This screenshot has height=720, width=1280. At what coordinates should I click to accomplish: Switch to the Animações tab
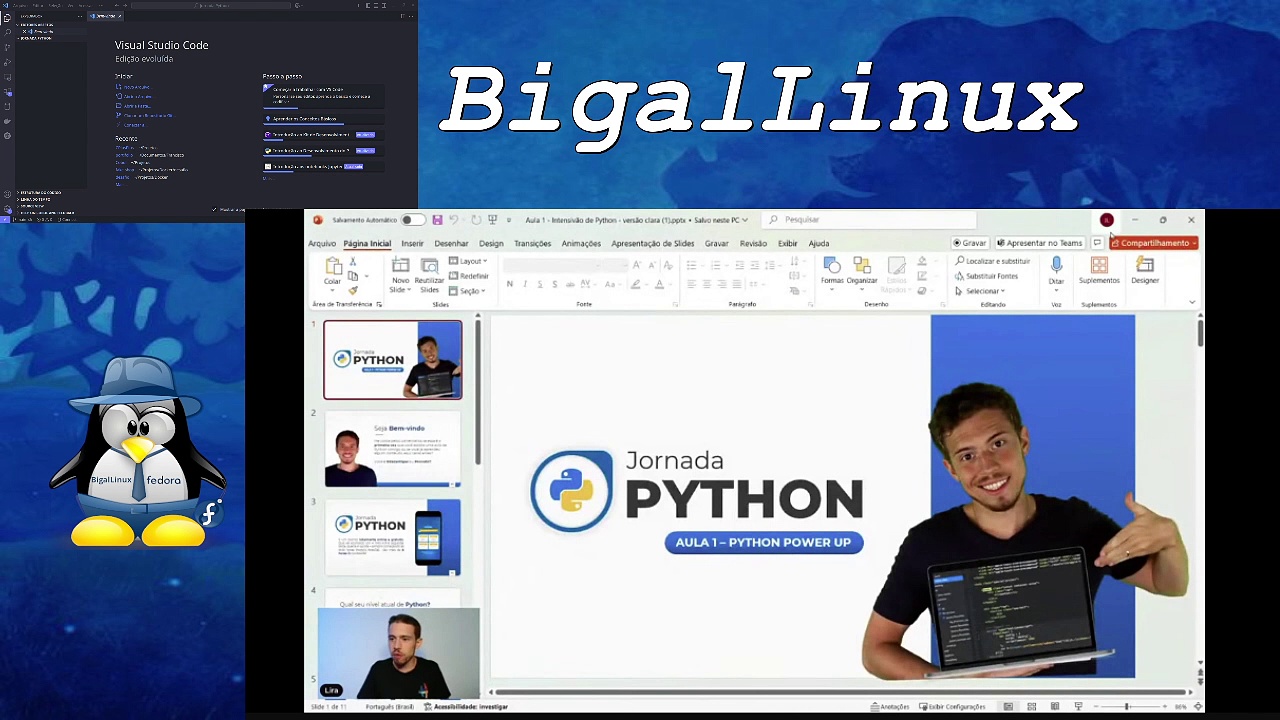[x=581, y=243]
